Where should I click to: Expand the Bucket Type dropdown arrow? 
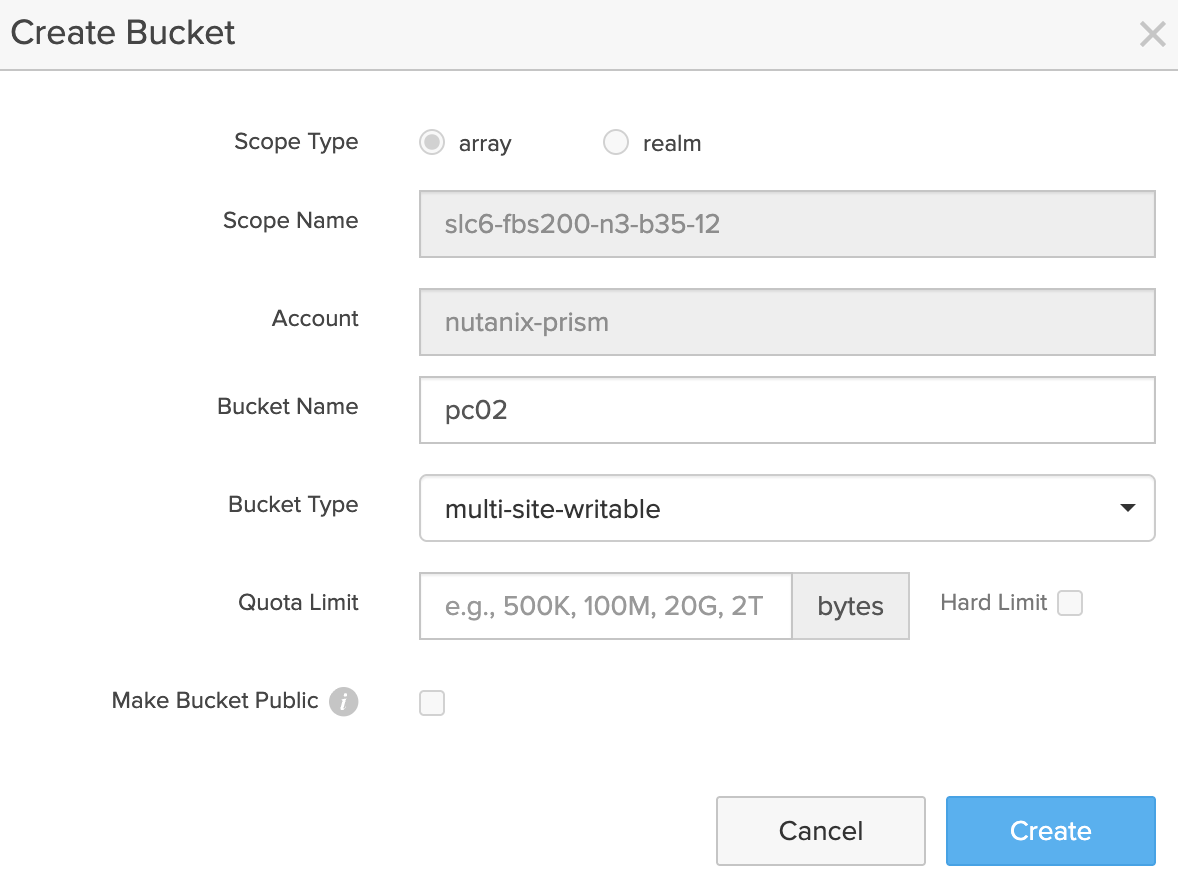coord(1127,508)
